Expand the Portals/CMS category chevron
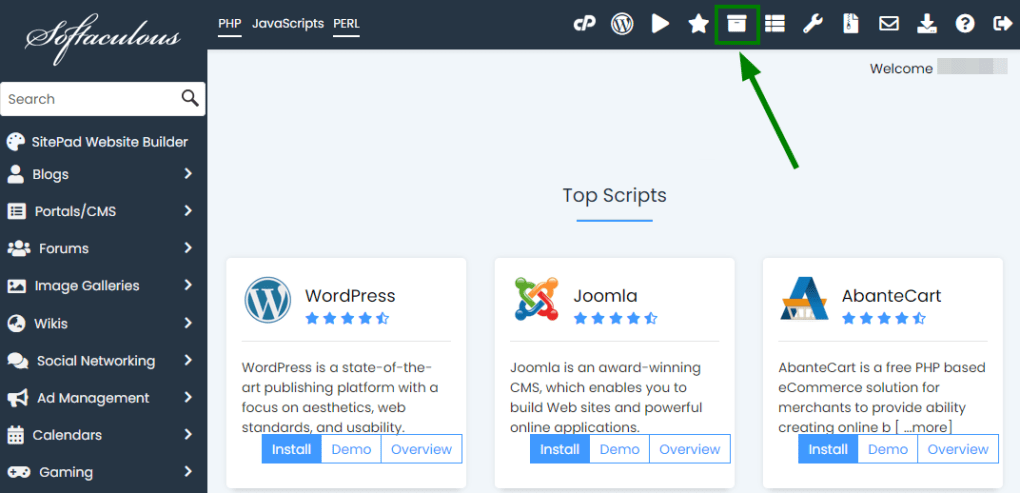This screenshot has width=1020, height=493. pyautogui.click(x=188, y=211)
